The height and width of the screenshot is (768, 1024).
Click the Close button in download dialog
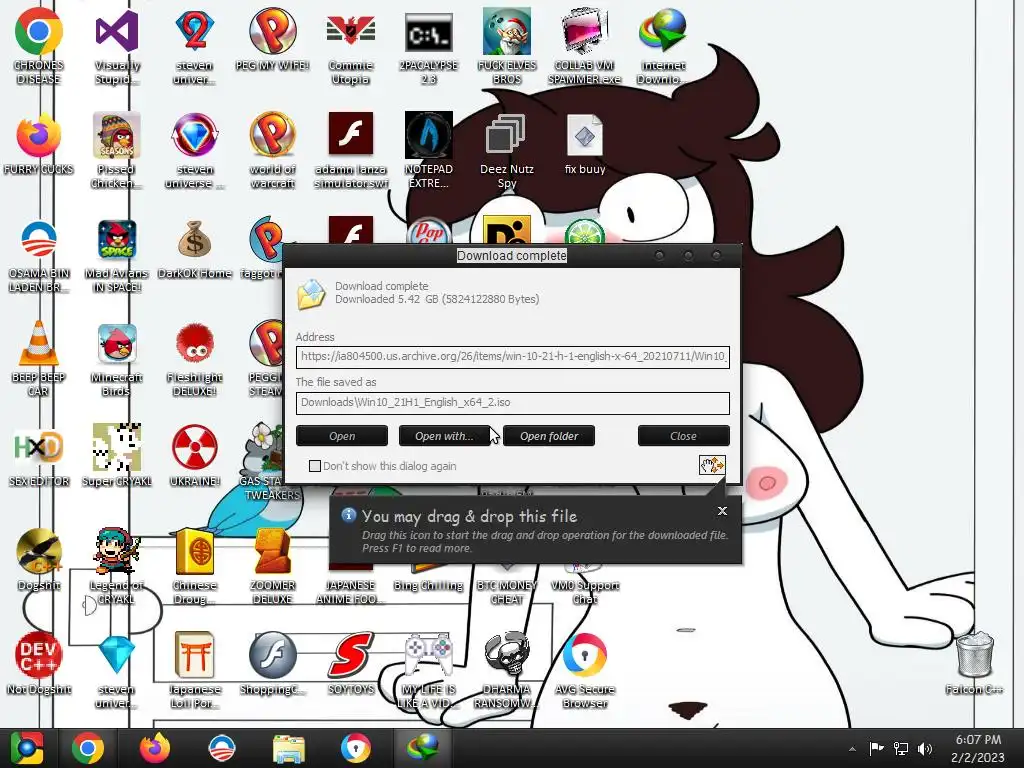pyautogui.click(x=683, y=436)
